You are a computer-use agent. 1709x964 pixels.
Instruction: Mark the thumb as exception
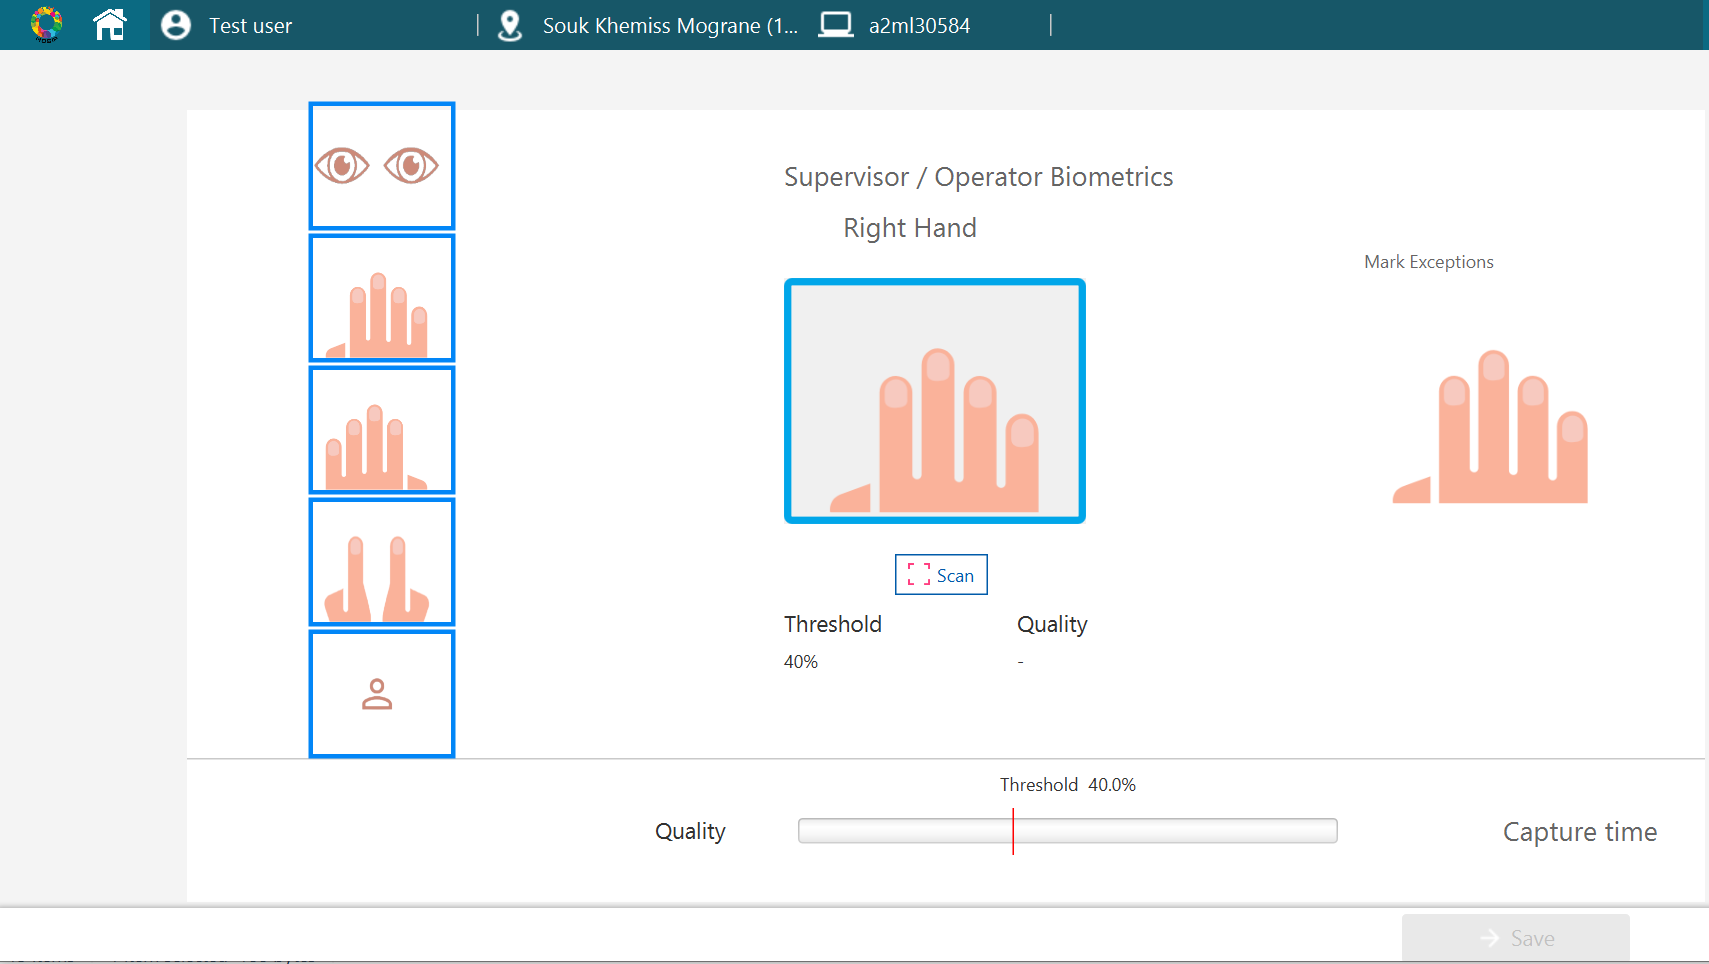(x=1412, y=491)
